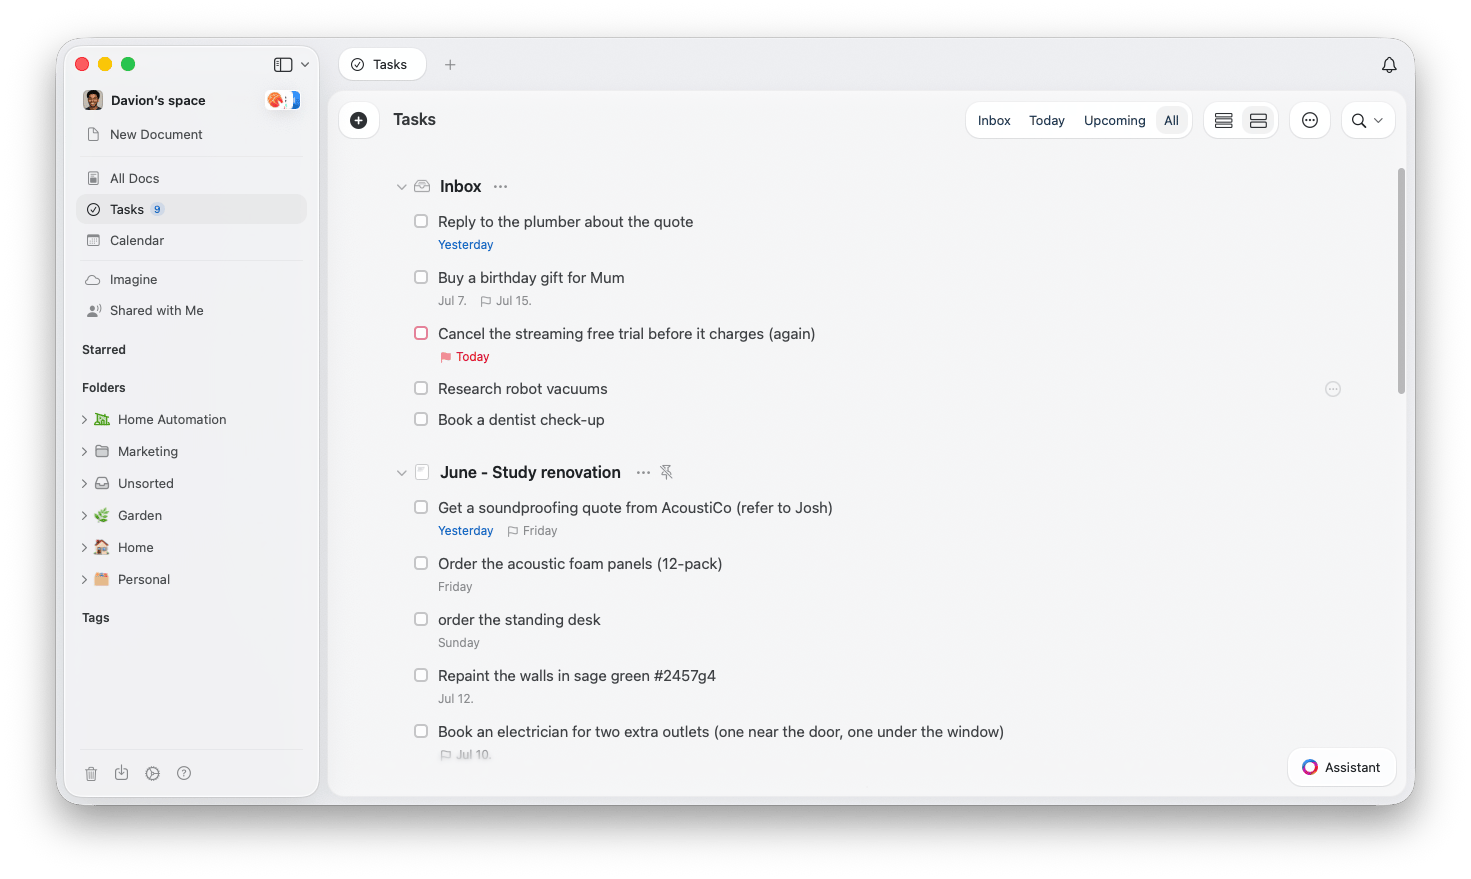The height and width of the screenshot is (879, 1471).
Task: Add a new task with the plus circle
Action: (x=359, y=120)
